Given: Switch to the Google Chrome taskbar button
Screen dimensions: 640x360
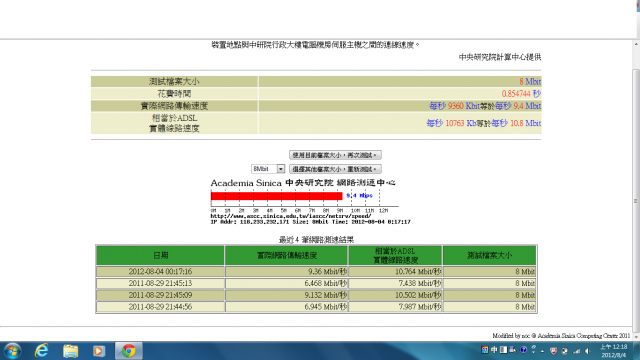Looking at the screenshot, I should pyautogui.click(x=129, y=351).
